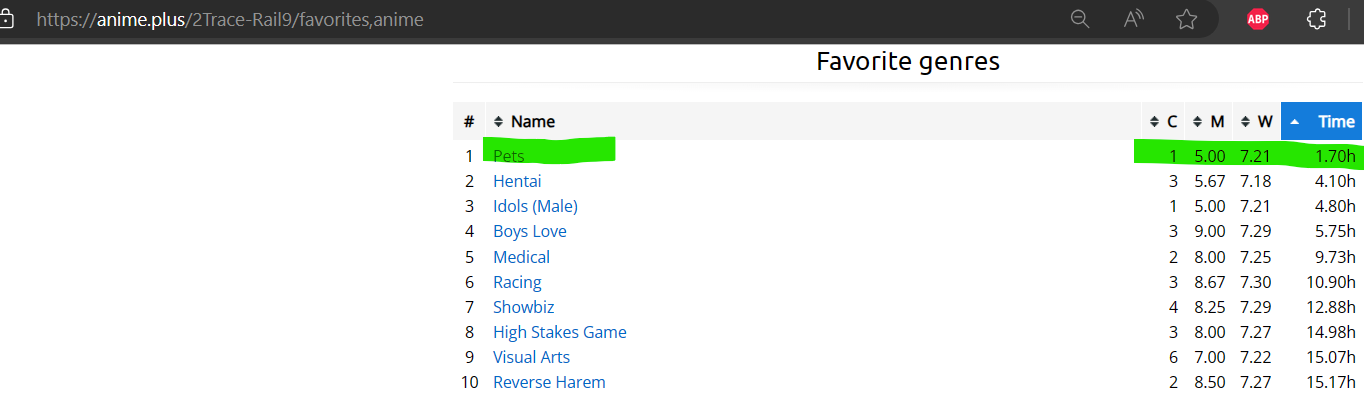Open the High Stakes Game link
Screen dimensions: 1369x395
(x=560, y=332)
